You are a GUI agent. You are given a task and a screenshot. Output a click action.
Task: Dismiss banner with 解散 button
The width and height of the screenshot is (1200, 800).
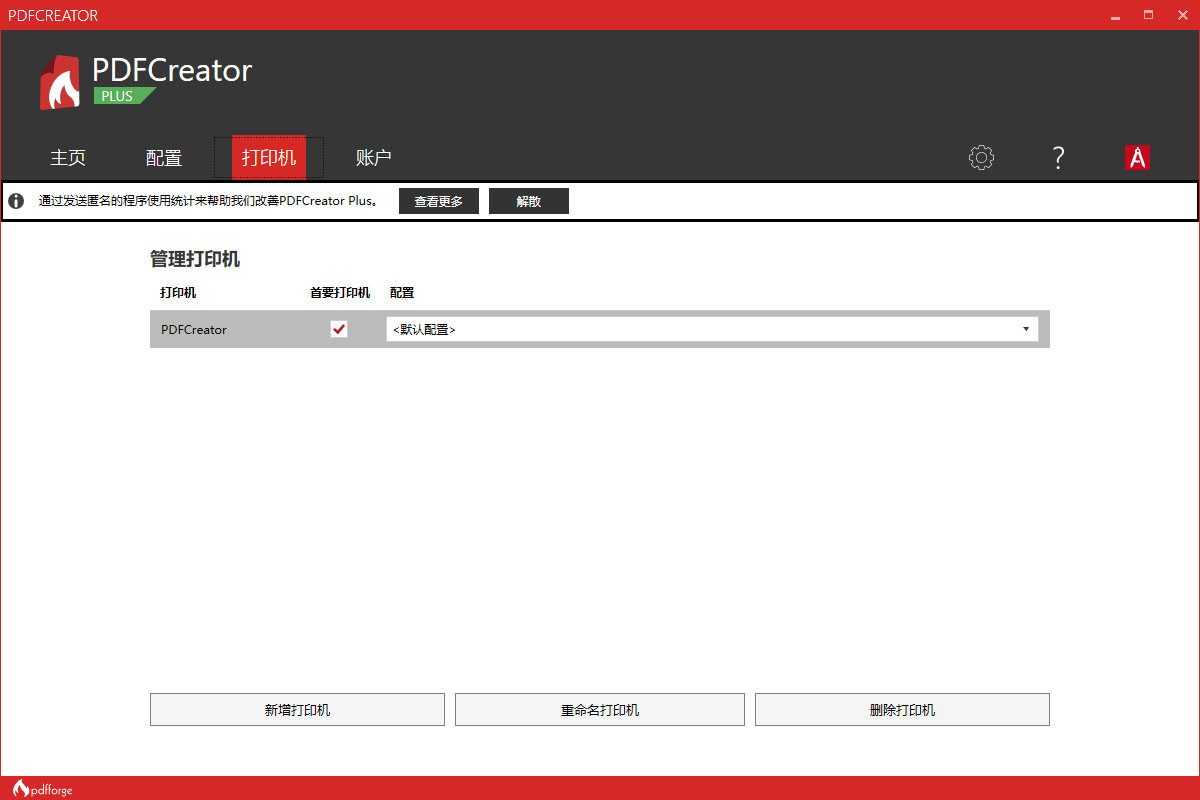click(529, 201)
